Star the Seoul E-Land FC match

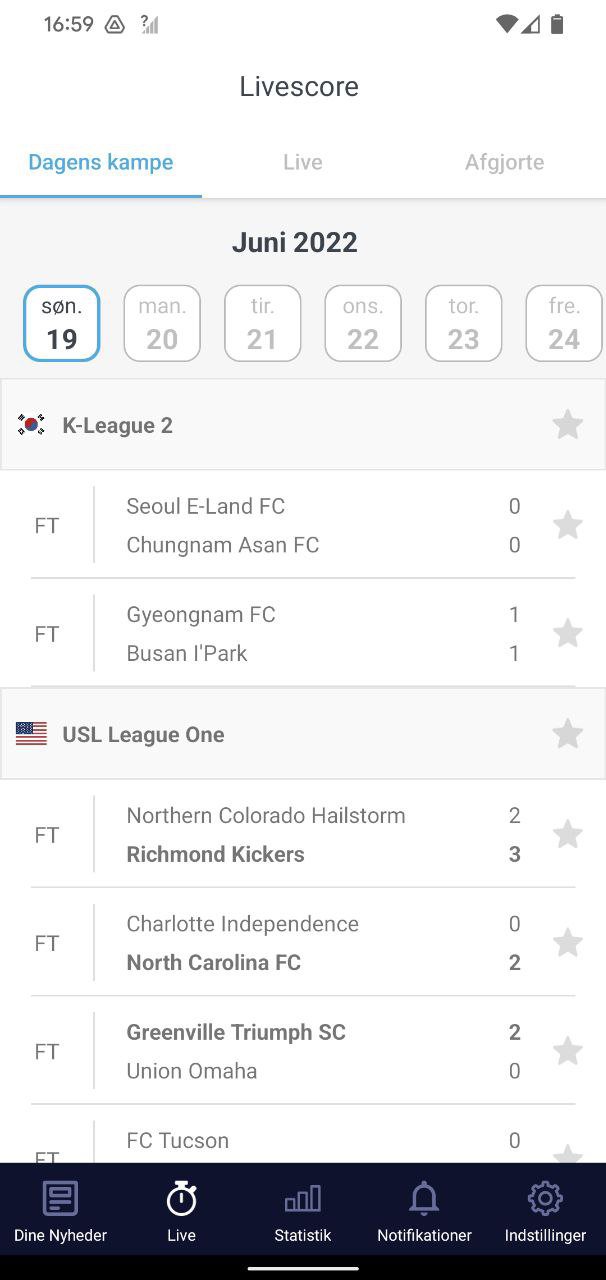coord(567,525)
